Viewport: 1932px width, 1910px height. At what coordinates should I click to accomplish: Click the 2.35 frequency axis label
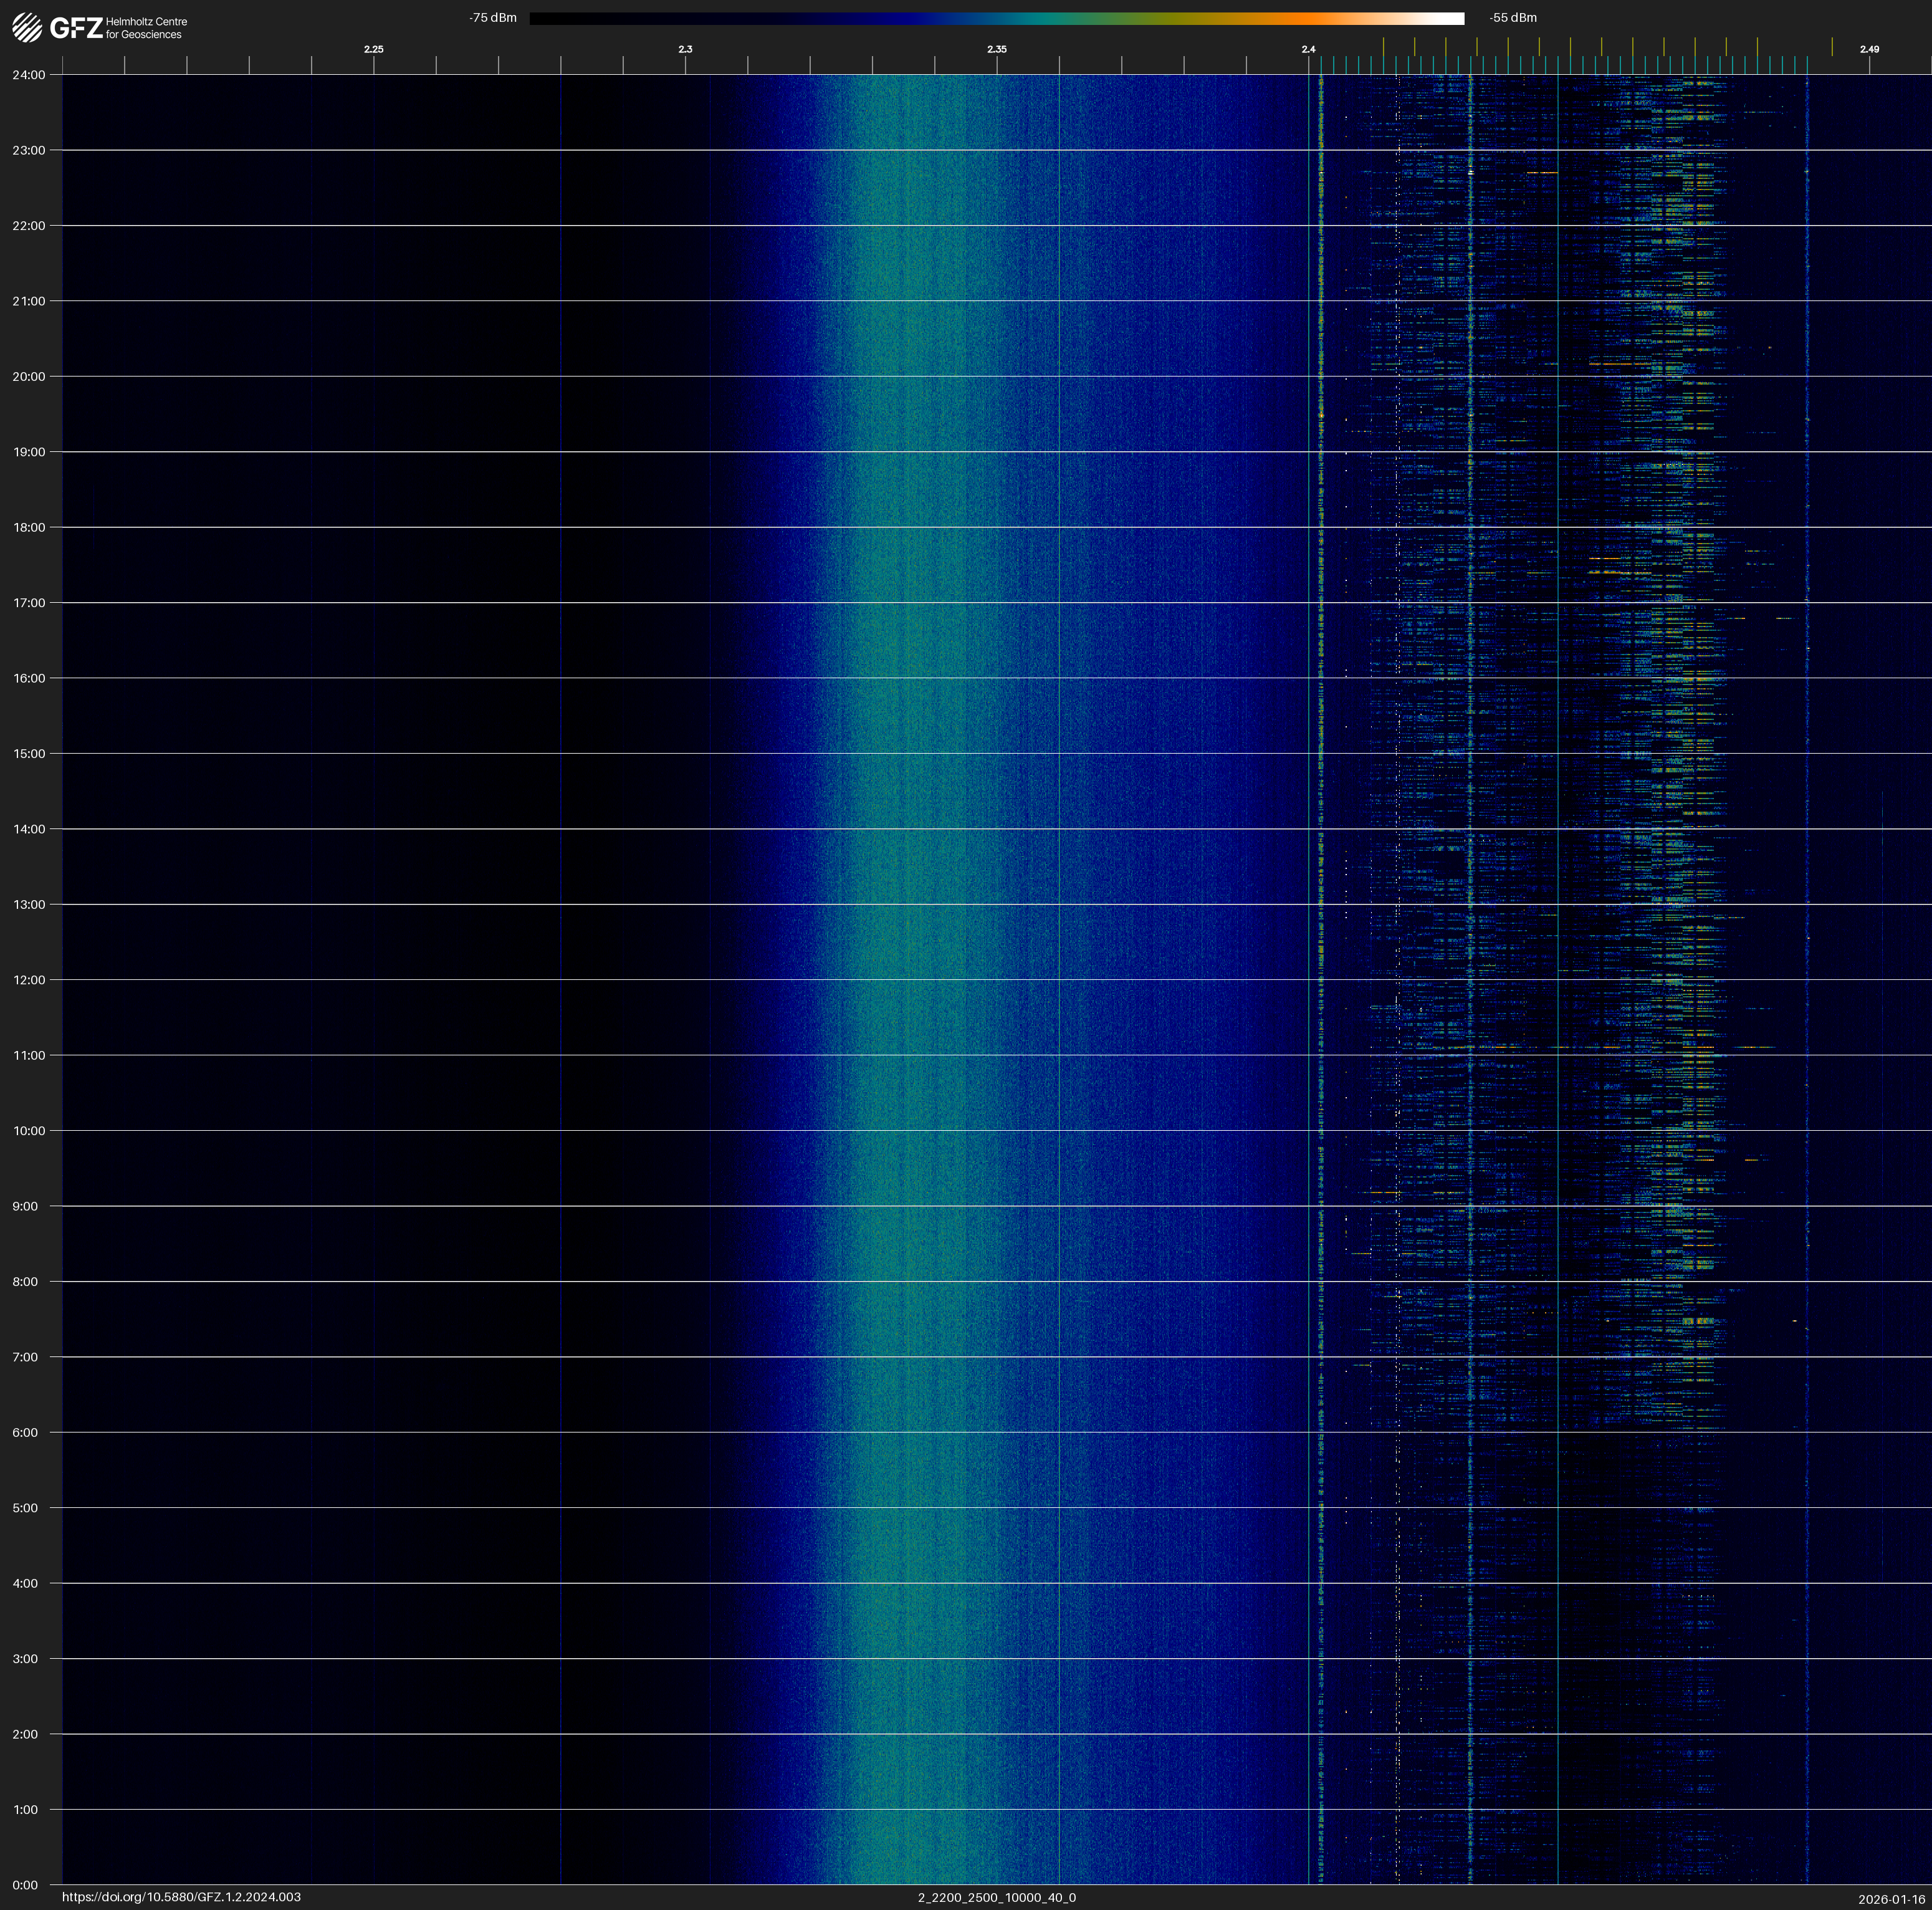pyautogui.click(x=996, y=49)
